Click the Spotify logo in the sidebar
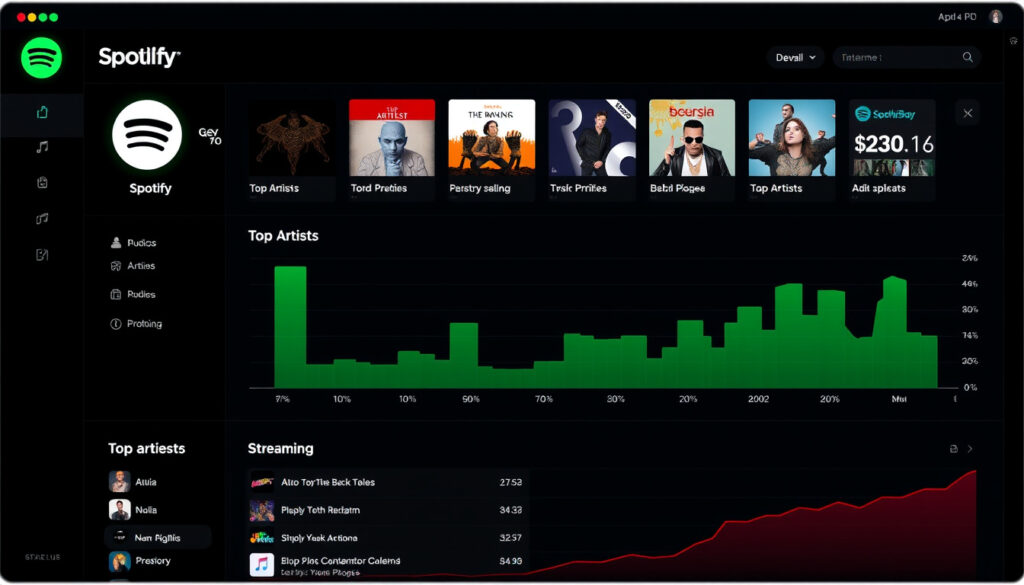 [41, 57]
